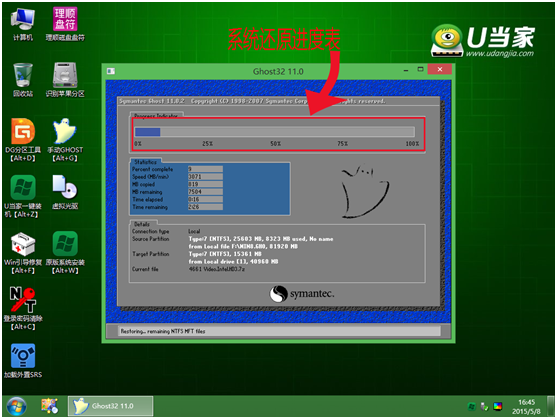
Task: Launch the 理顺盘符 disk letter tool
Action: click(65, 24)
